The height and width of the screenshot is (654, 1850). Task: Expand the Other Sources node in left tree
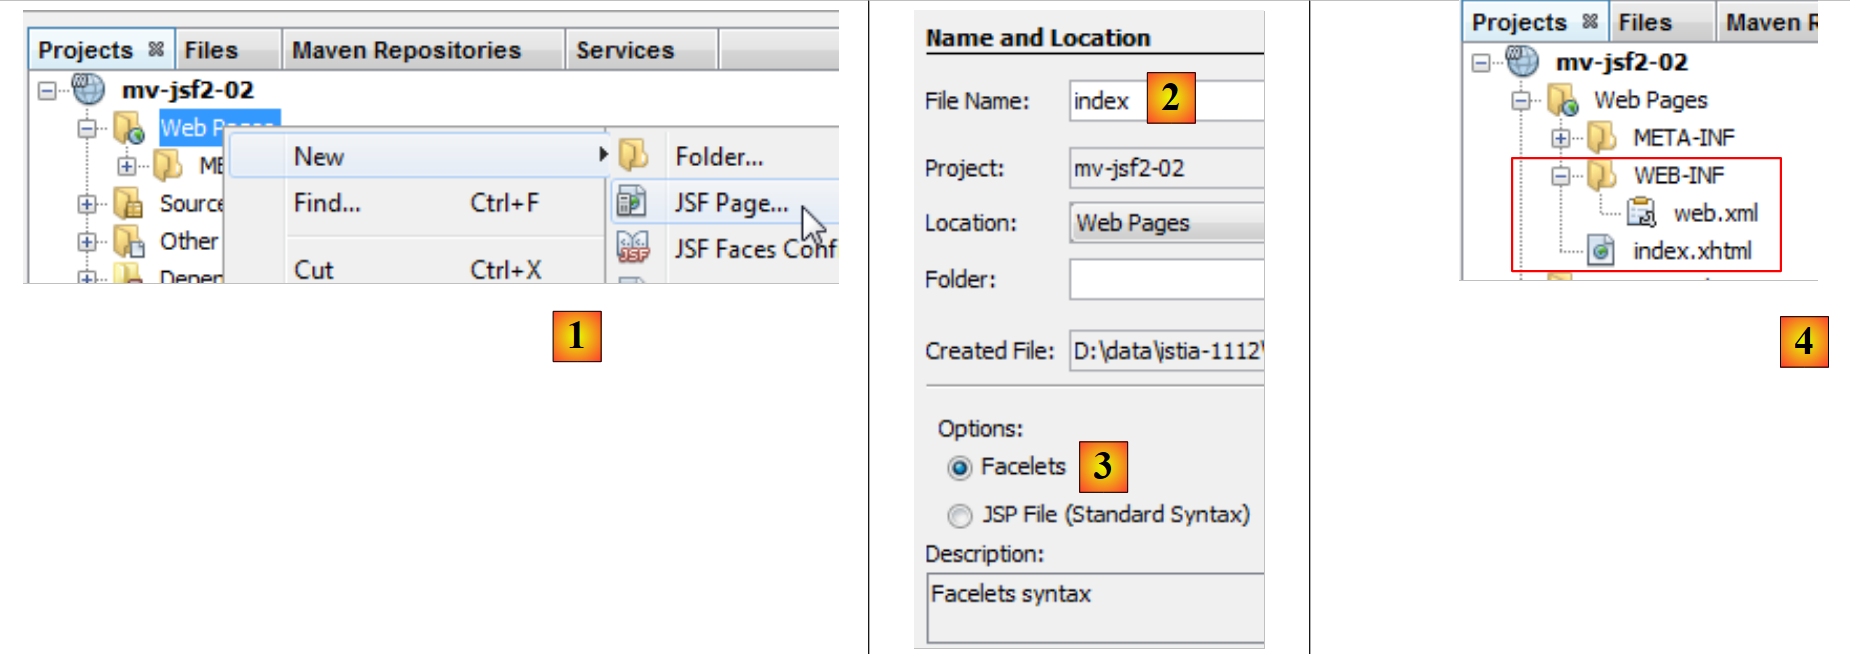(x=87, y=242)
